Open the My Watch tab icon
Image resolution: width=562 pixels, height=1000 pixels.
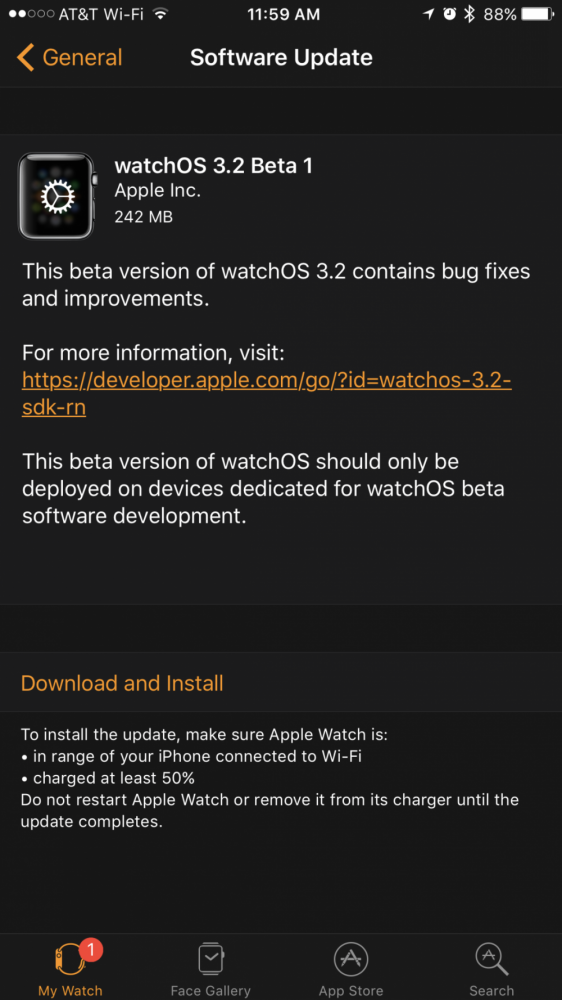click(70, 959)
